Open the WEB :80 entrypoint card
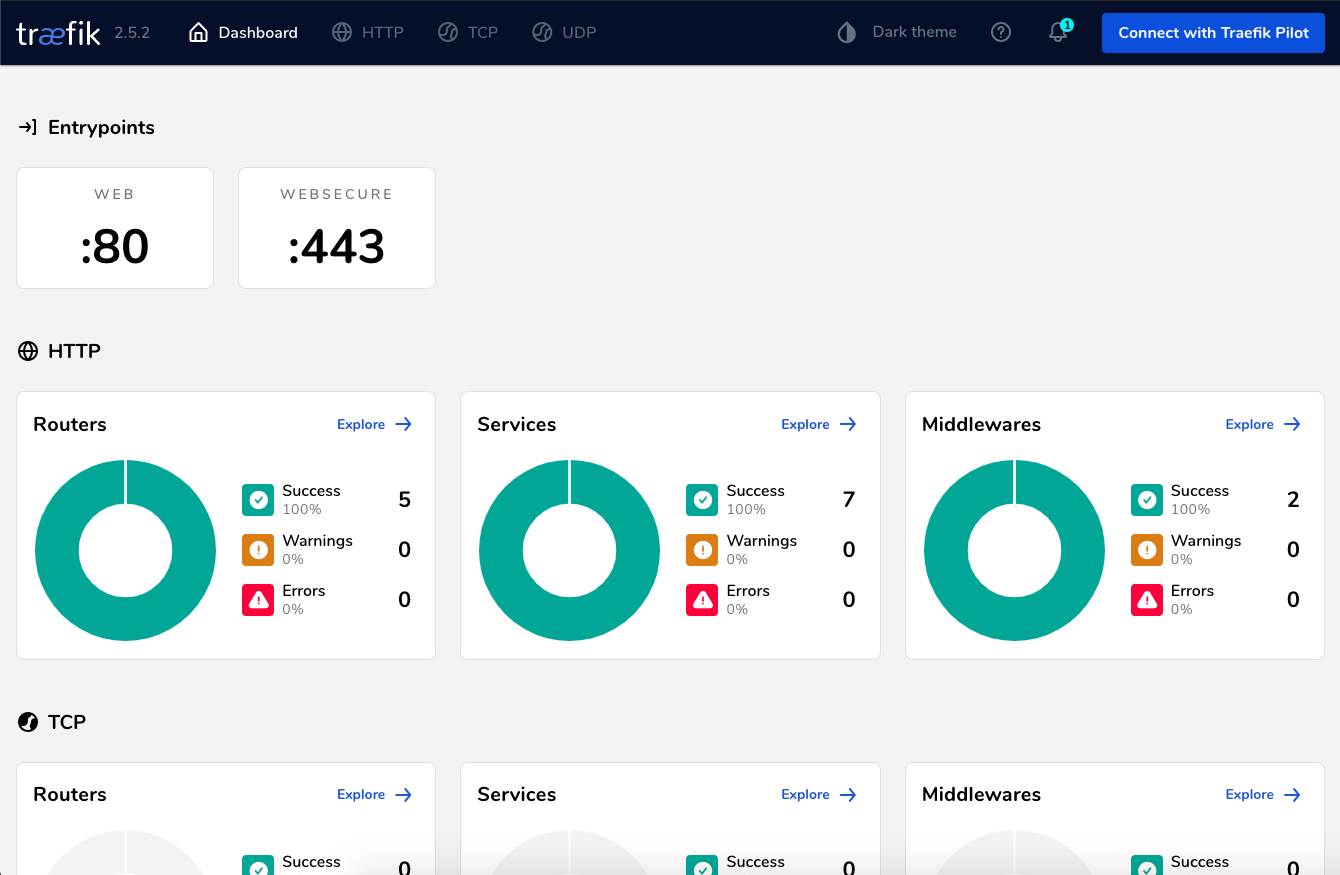The image size is (1340, 875). pos(114,227)
